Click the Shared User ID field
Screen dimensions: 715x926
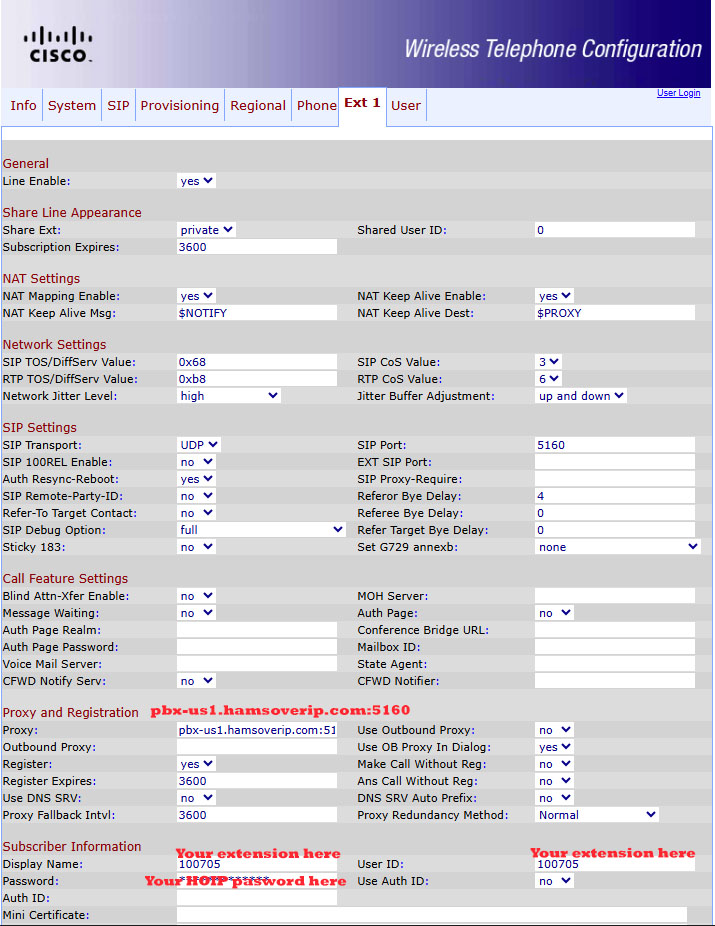coord(615,230)
